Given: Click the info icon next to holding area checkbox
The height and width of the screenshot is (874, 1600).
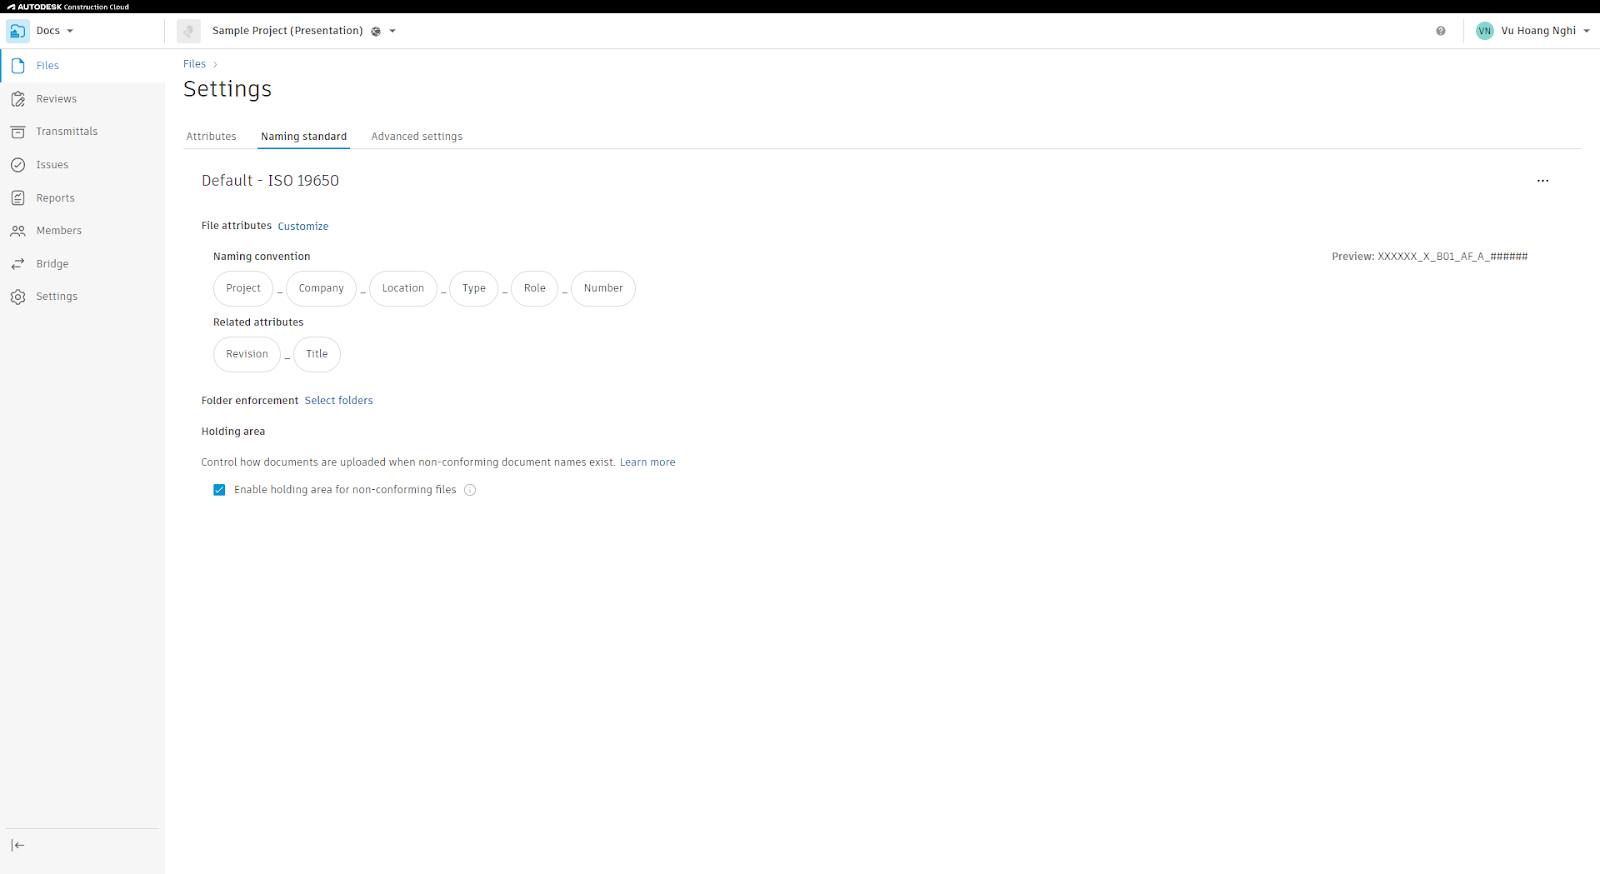Looking at the screenshot, I should pos(470,490).
